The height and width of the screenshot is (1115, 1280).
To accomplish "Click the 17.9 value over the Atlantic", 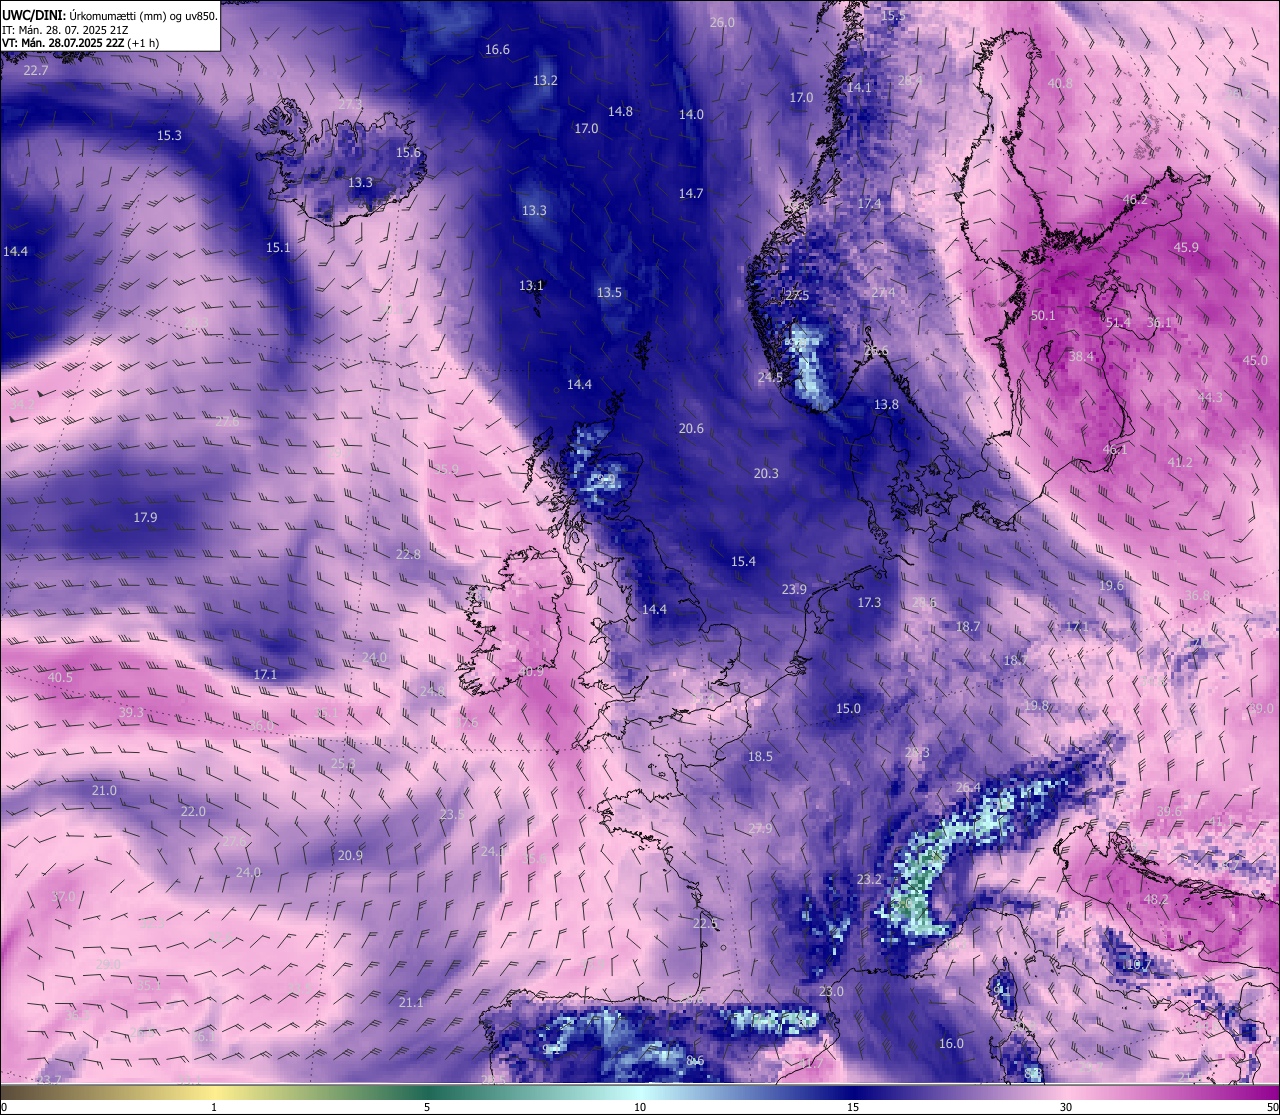I will [145, 517].
